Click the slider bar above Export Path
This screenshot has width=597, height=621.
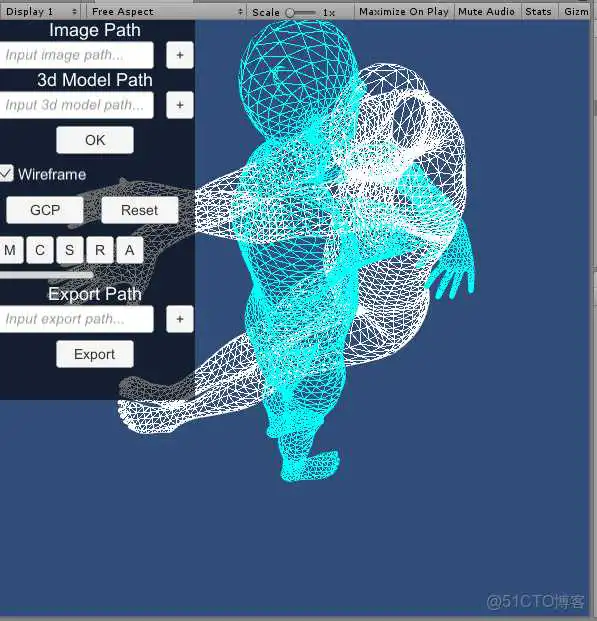46,275
